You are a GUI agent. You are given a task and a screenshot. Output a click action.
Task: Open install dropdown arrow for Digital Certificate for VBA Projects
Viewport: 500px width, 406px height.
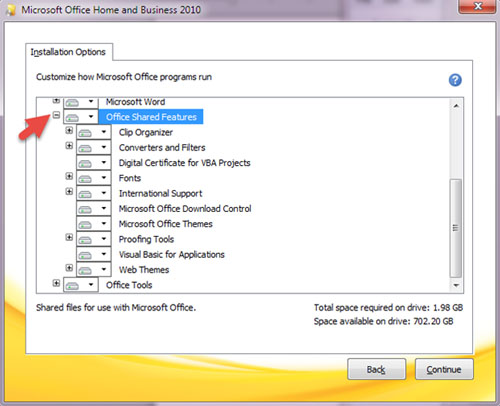(104, 163)
